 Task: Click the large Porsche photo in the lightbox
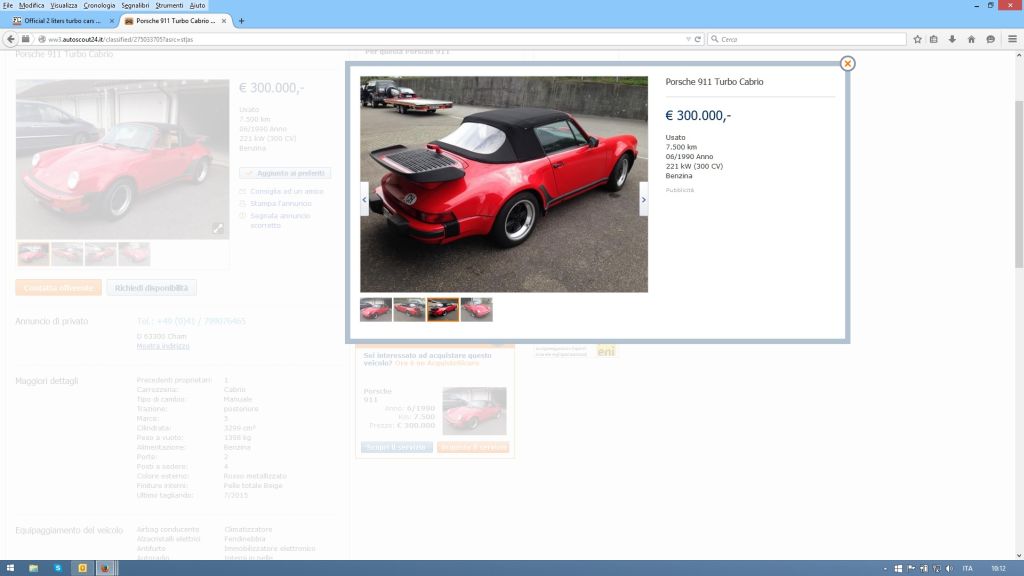(504, 184)
